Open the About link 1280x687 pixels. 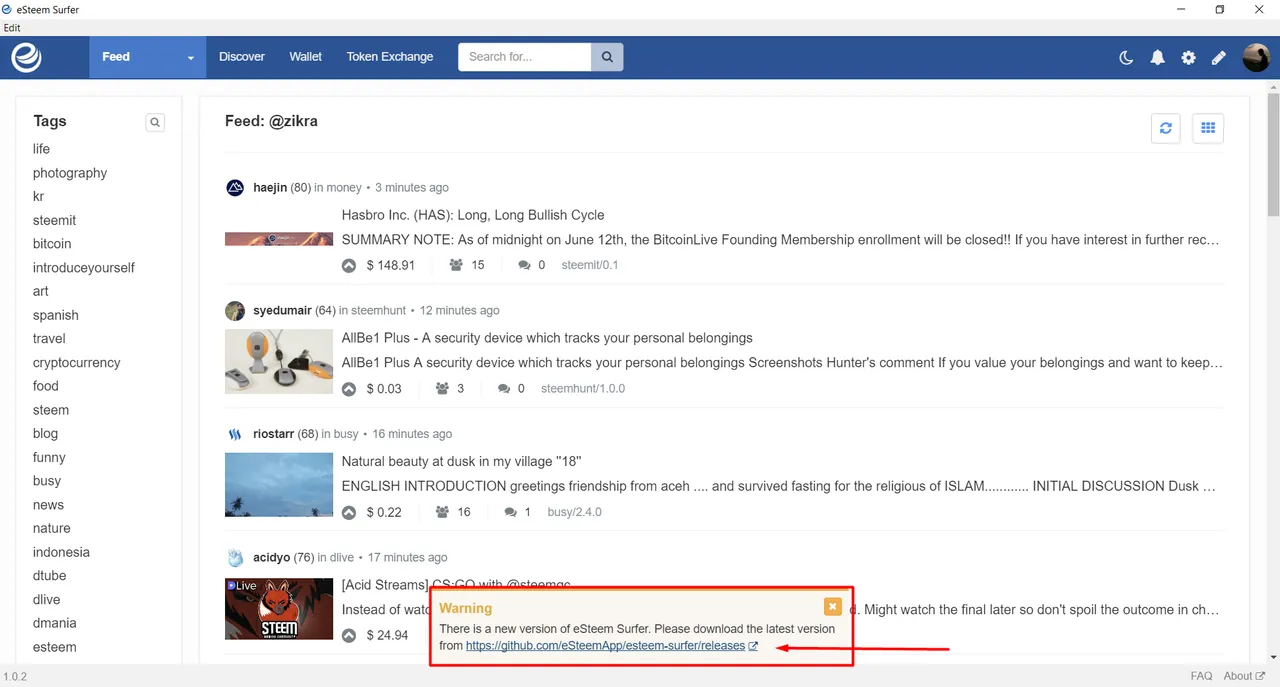1244,676
